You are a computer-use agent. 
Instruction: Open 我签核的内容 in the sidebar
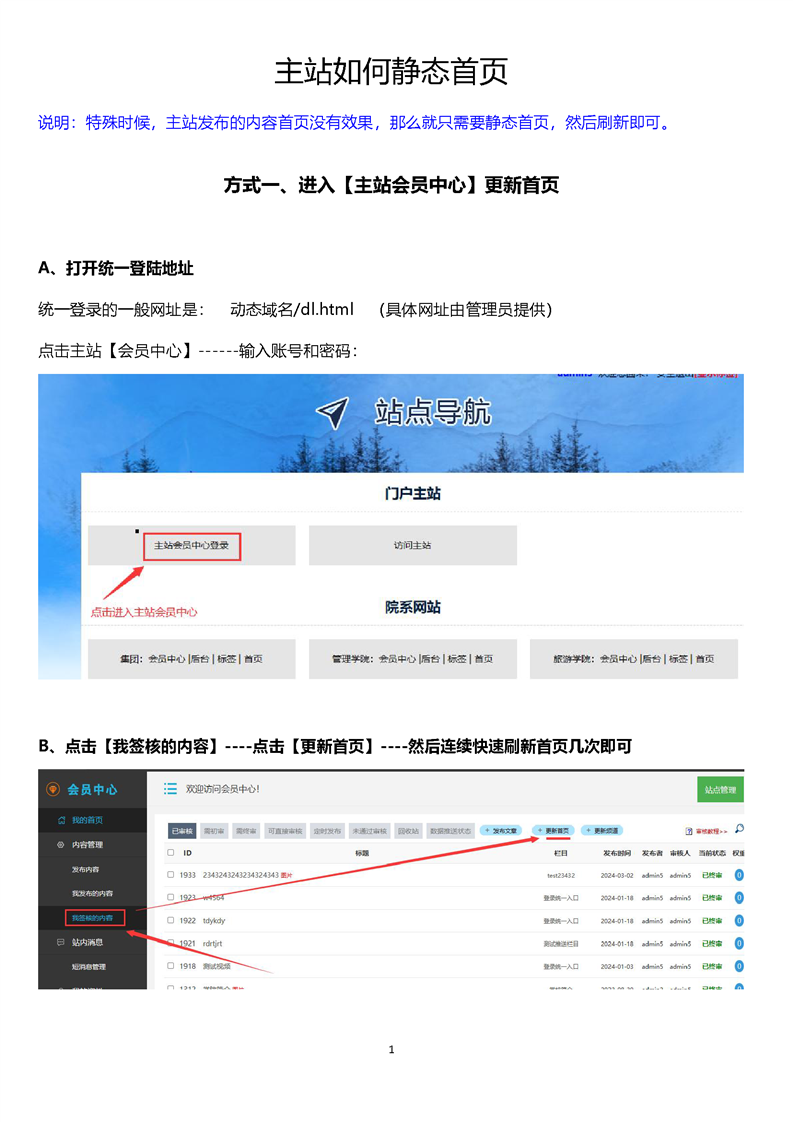(92, 917)
